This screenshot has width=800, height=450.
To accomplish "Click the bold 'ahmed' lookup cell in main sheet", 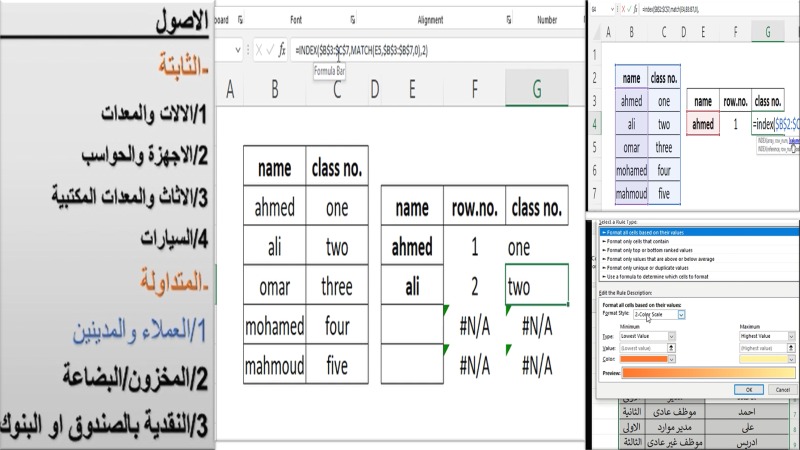I will point(412,247).
